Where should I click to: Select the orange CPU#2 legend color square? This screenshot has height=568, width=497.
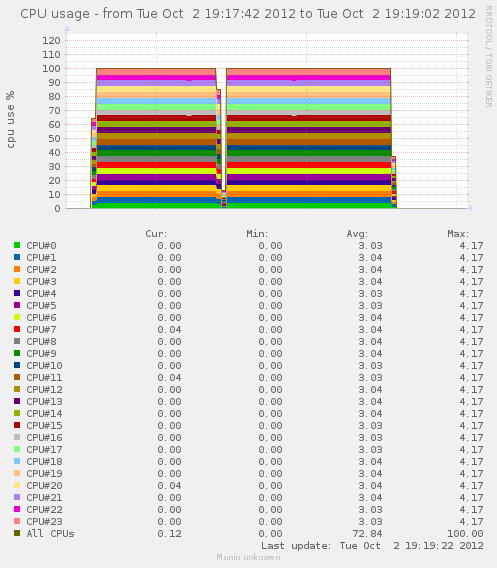tap(17, 269)
